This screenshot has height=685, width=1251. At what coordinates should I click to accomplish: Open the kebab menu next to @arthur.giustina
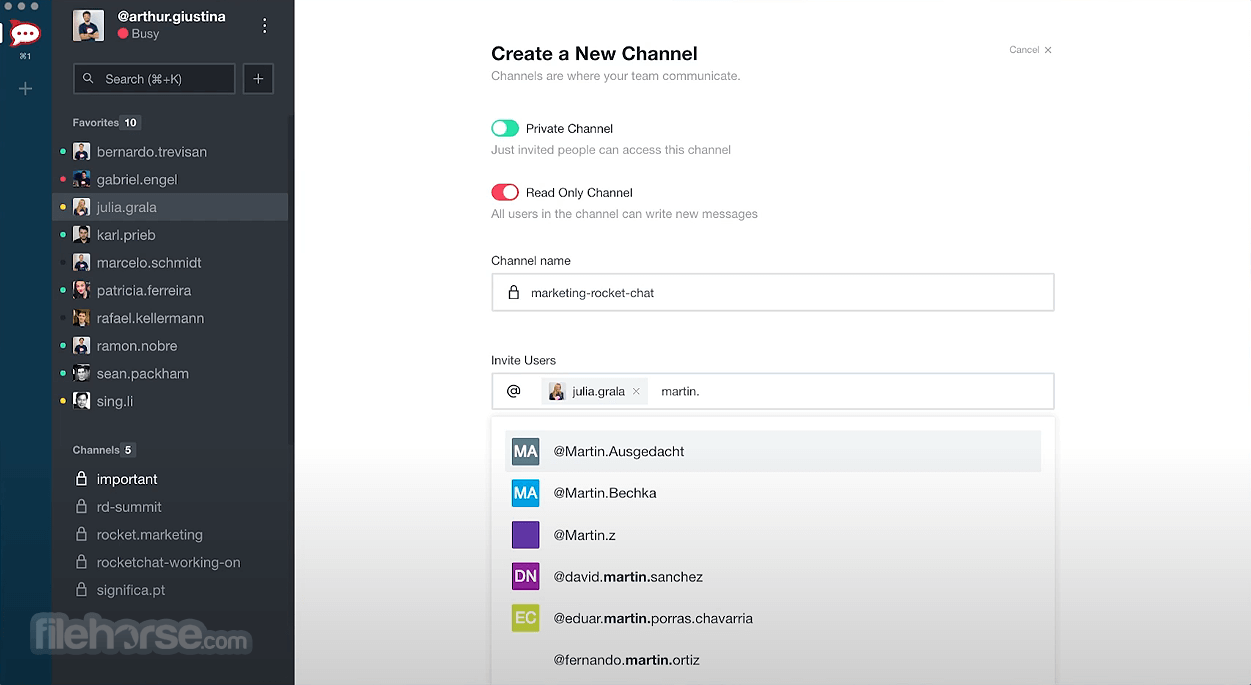(x=264, y=24)
